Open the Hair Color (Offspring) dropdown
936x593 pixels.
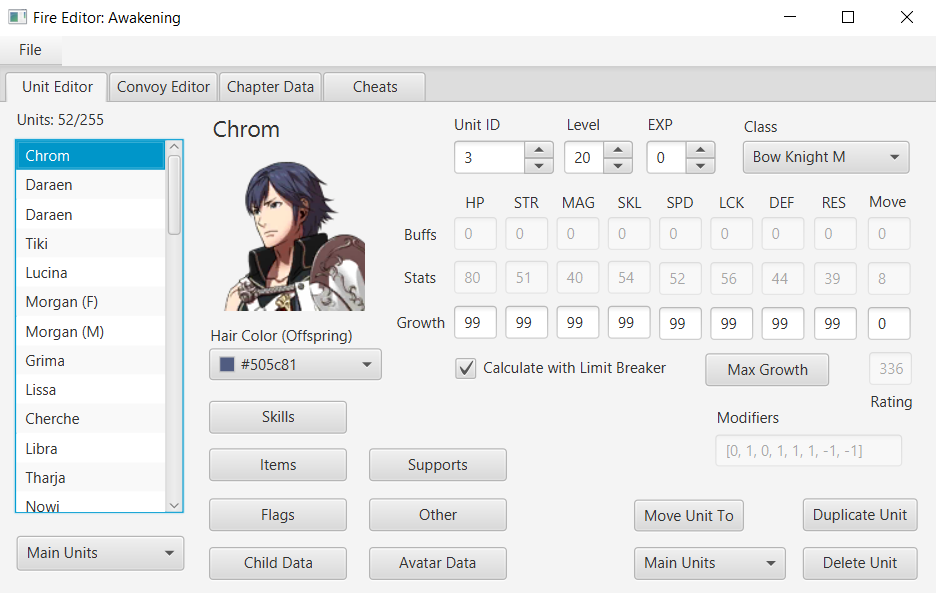[x=295, y=364]
